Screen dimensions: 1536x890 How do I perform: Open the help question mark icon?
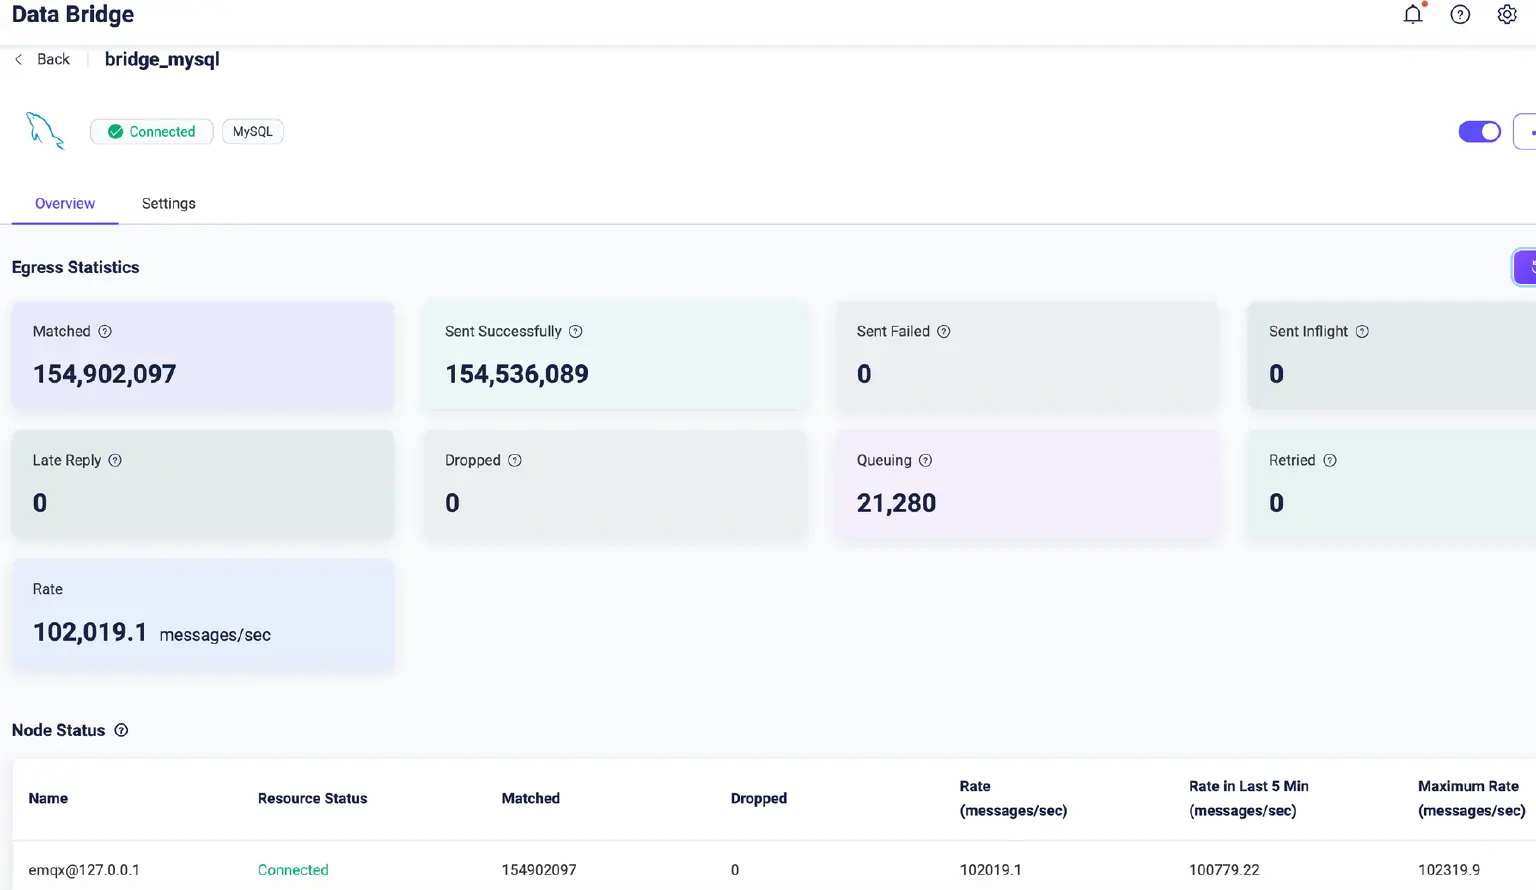(x=1460, y=15)
